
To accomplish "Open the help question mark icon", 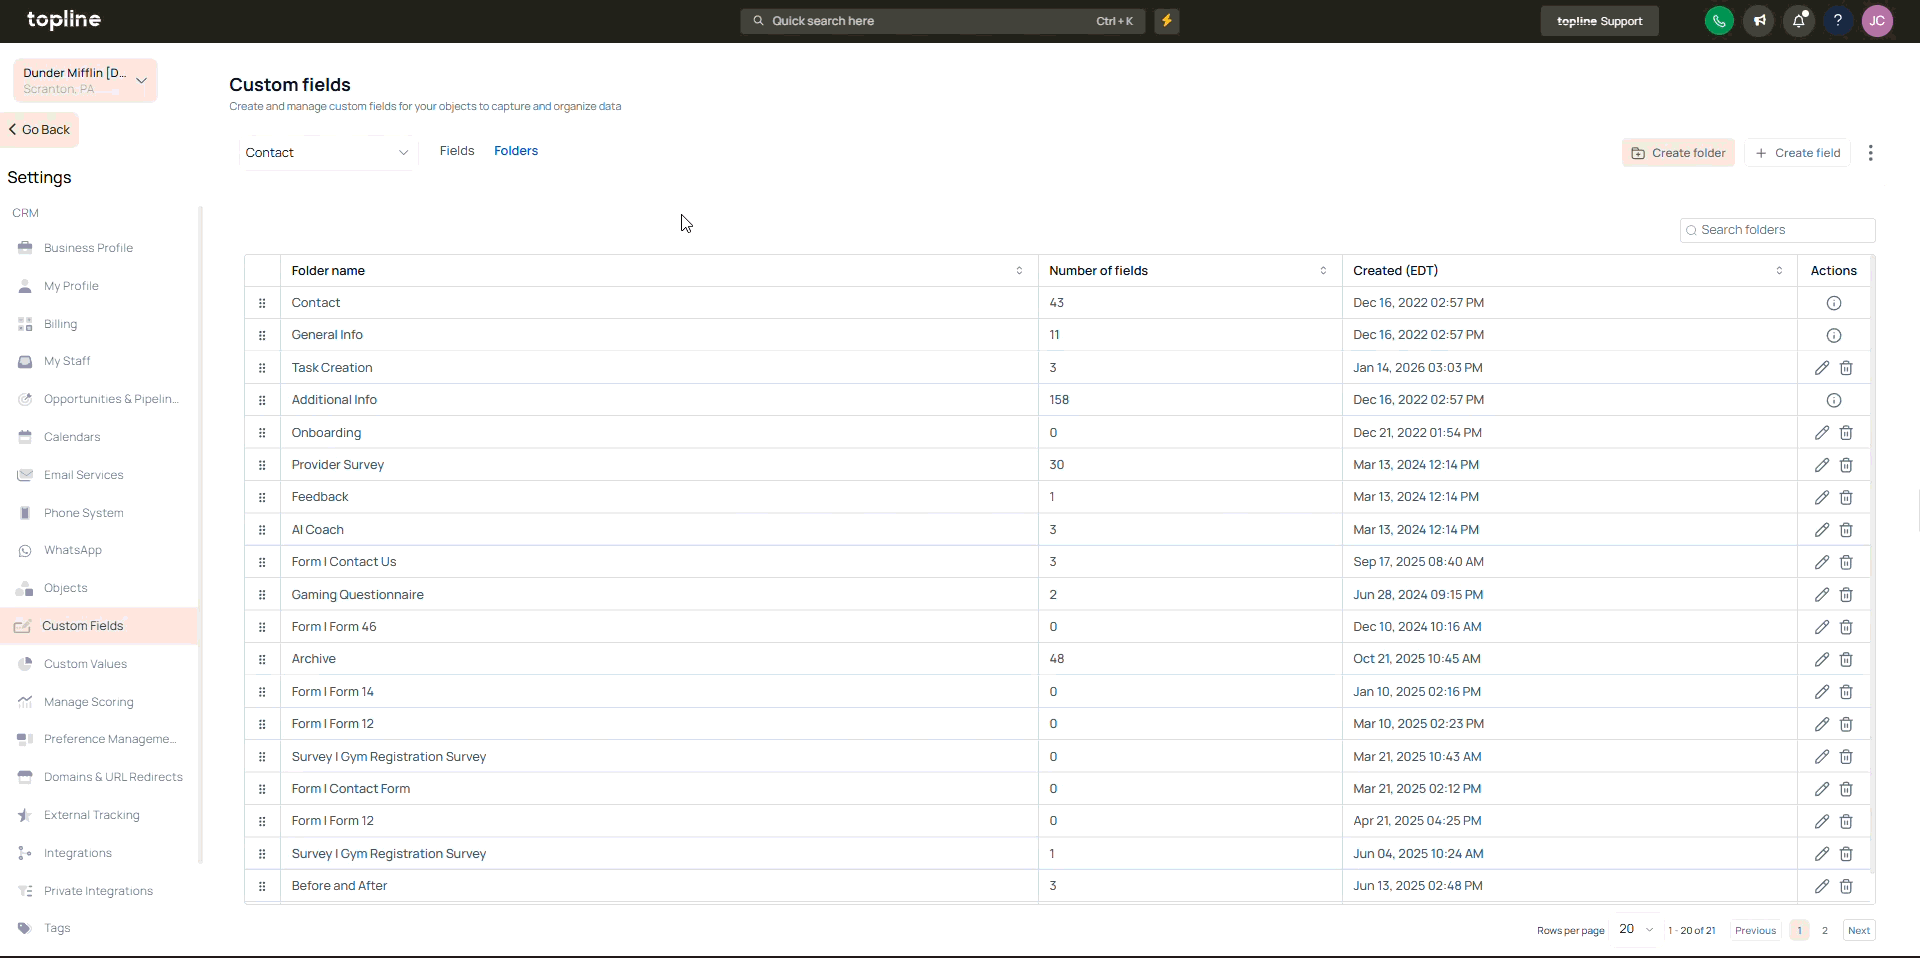I will point(1837,21).
